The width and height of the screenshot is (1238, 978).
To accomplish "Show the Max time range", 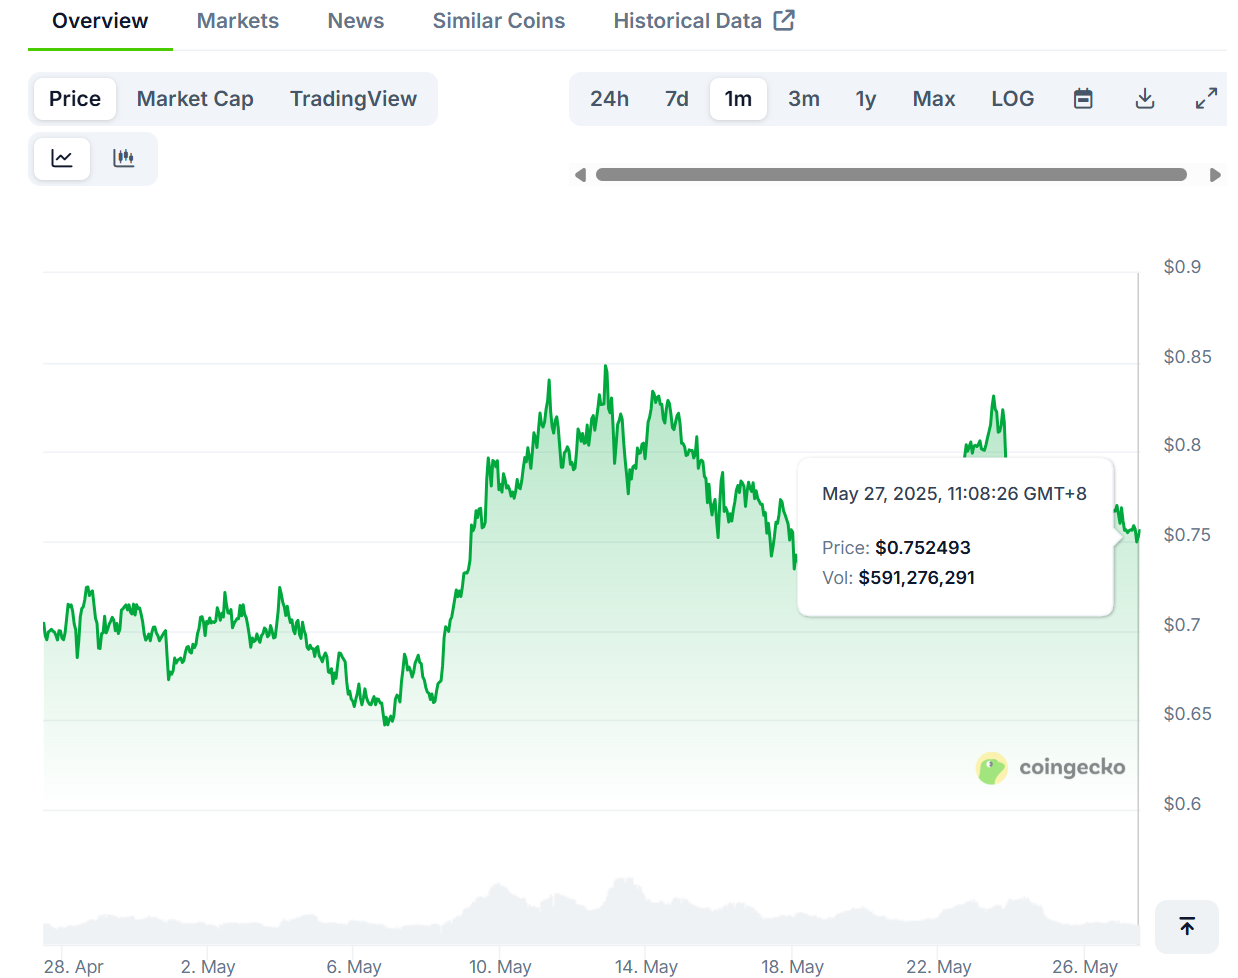I will click(933, 99).
